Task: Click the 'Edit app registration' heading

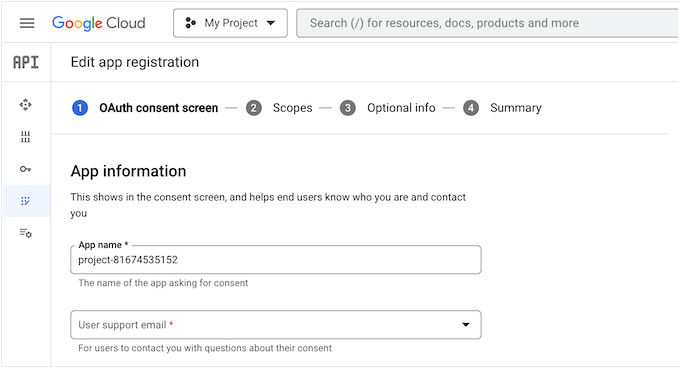Action: [135, 62]
